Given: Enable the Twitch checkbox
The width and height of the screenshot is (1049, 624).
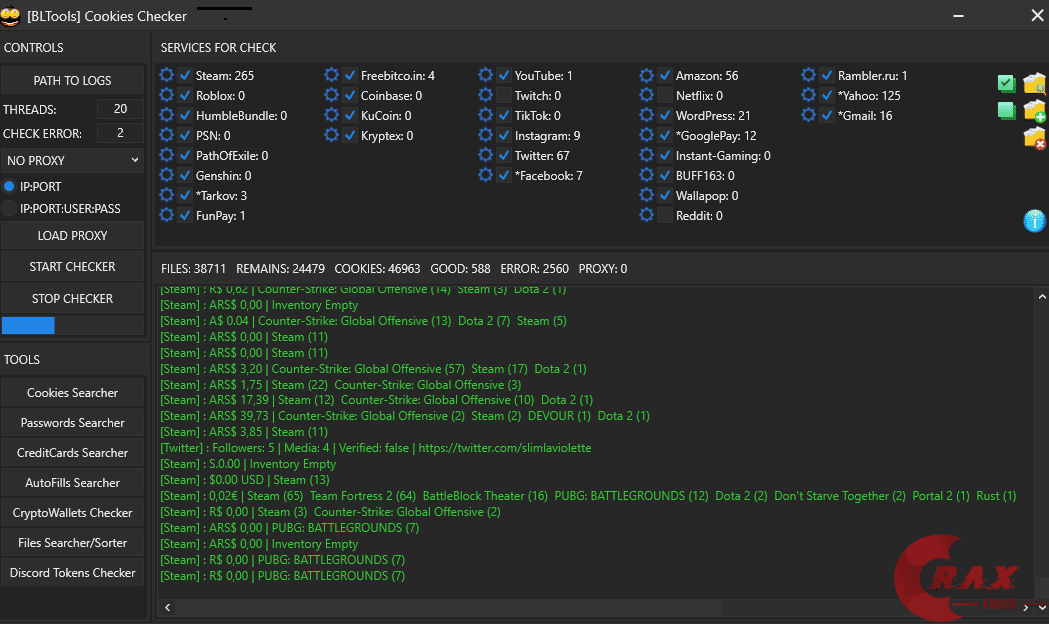Looking at the screenshot, I should coord(504,95).
